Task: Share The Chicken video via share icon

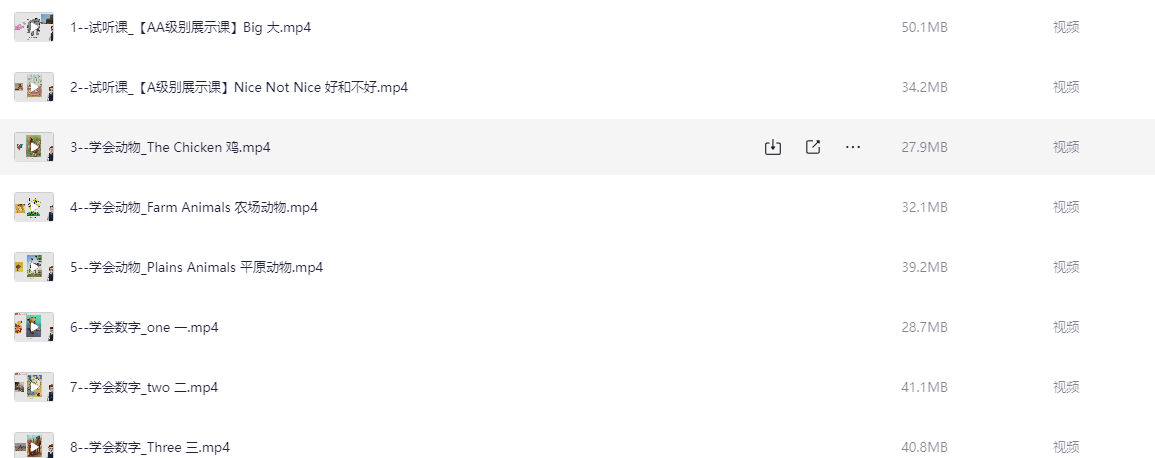Action: [x=812, y=147]
